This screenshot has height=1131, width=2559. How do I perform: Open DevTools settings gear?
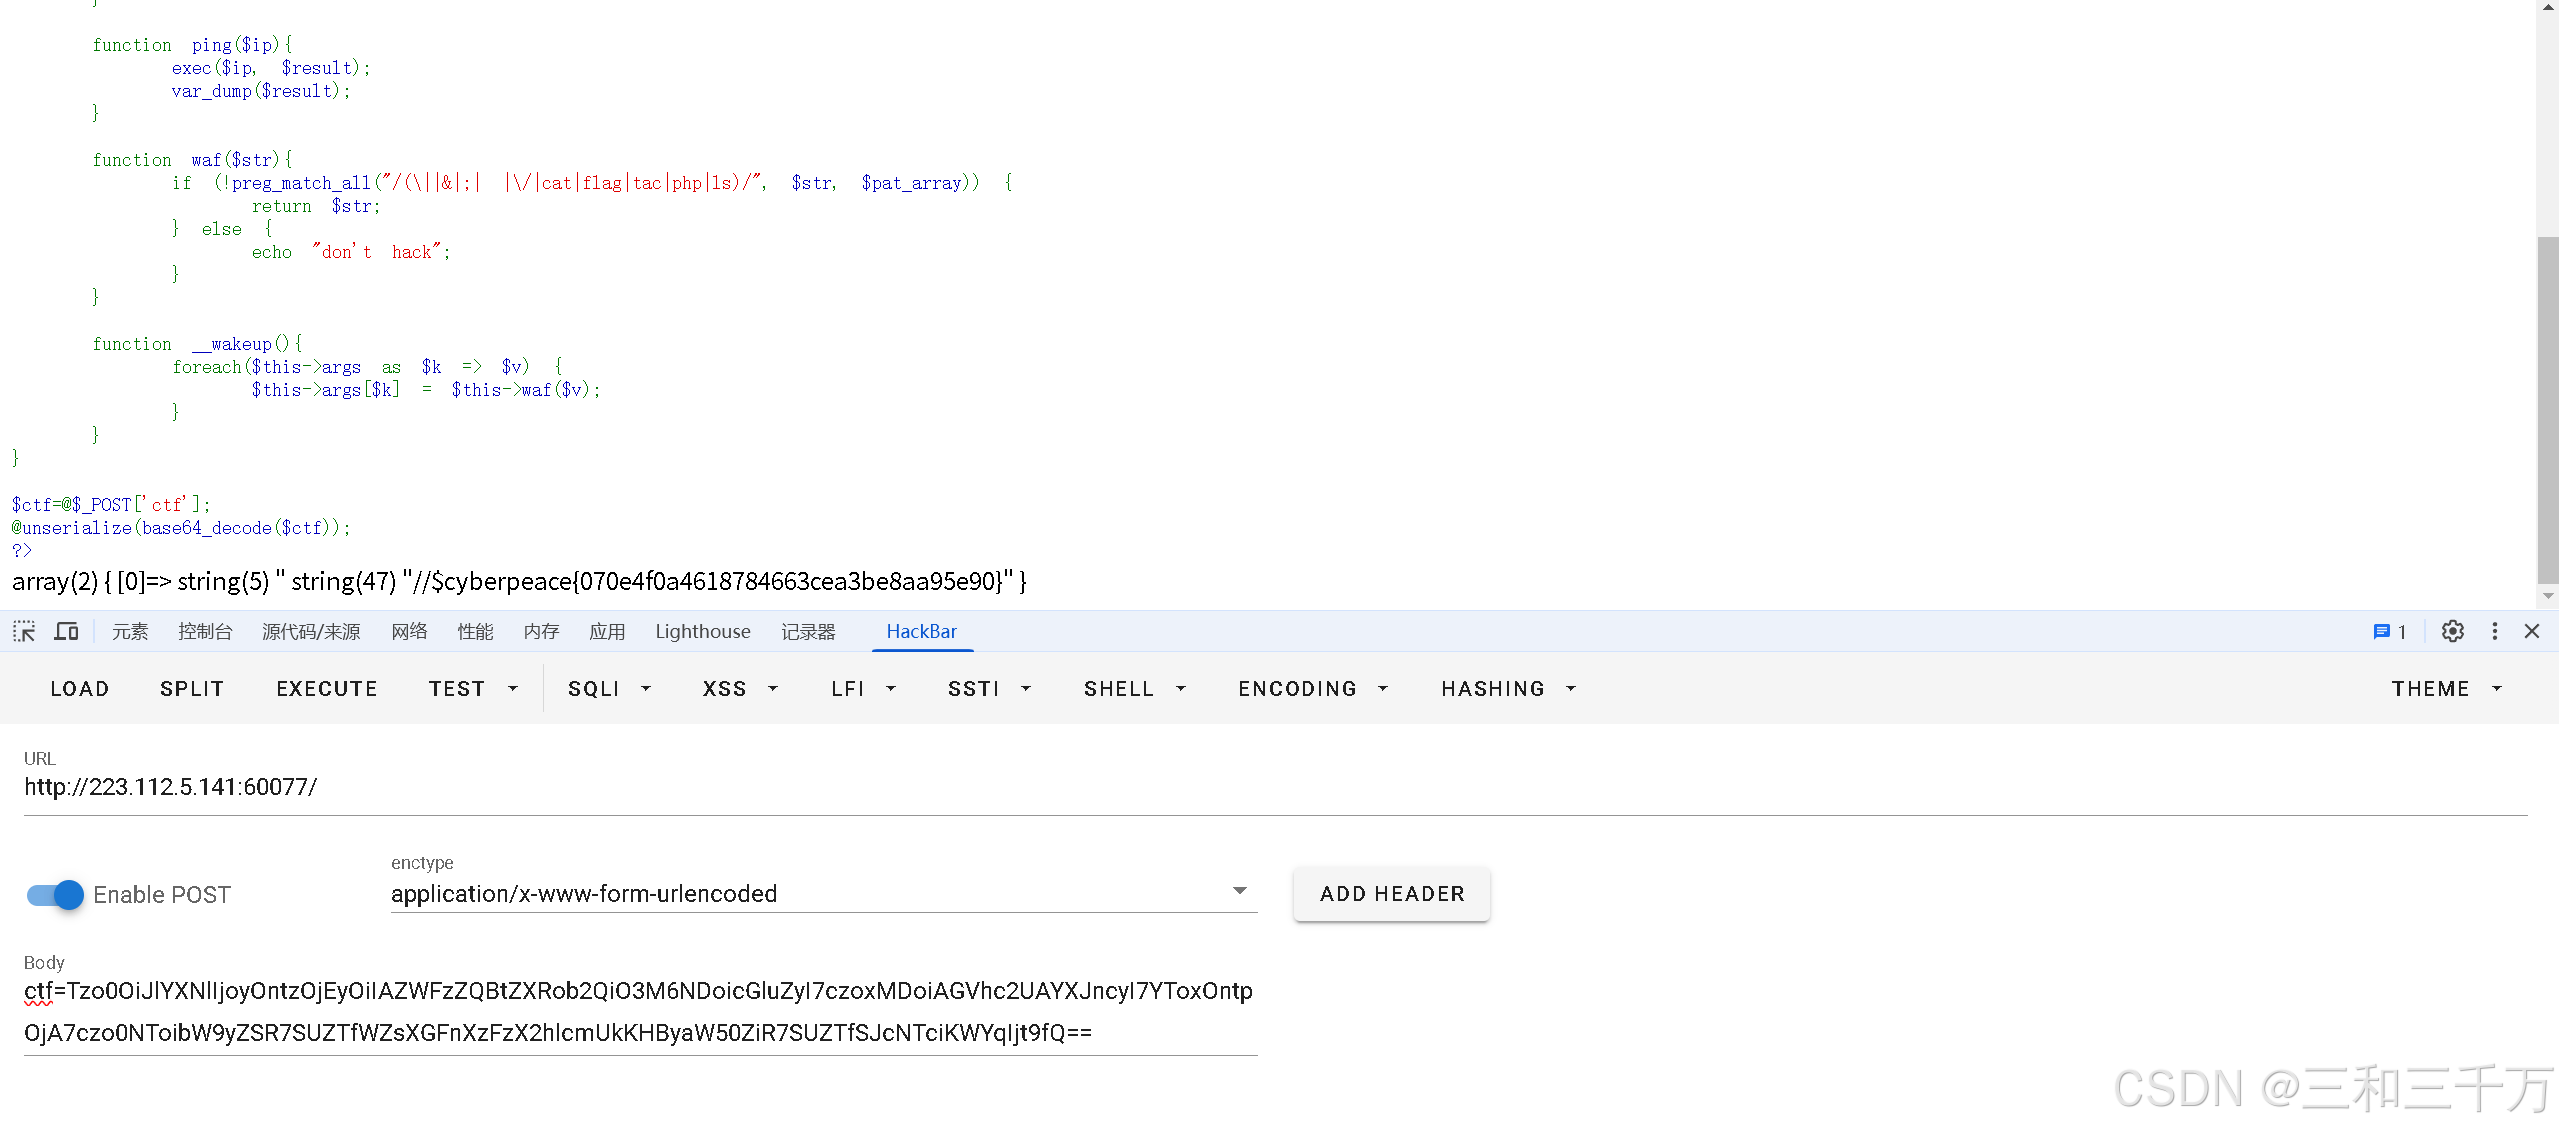point(2452,631)
